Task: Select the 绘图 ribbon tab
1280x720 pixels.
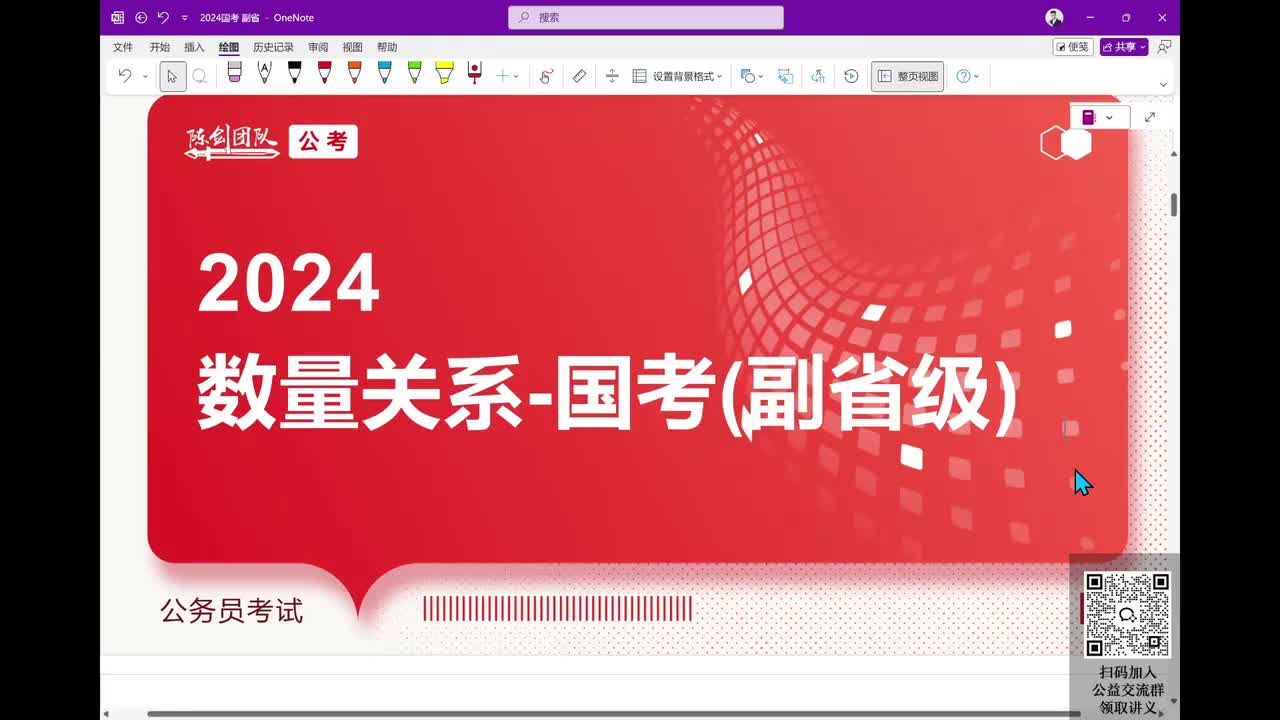Action: [229, 47]
